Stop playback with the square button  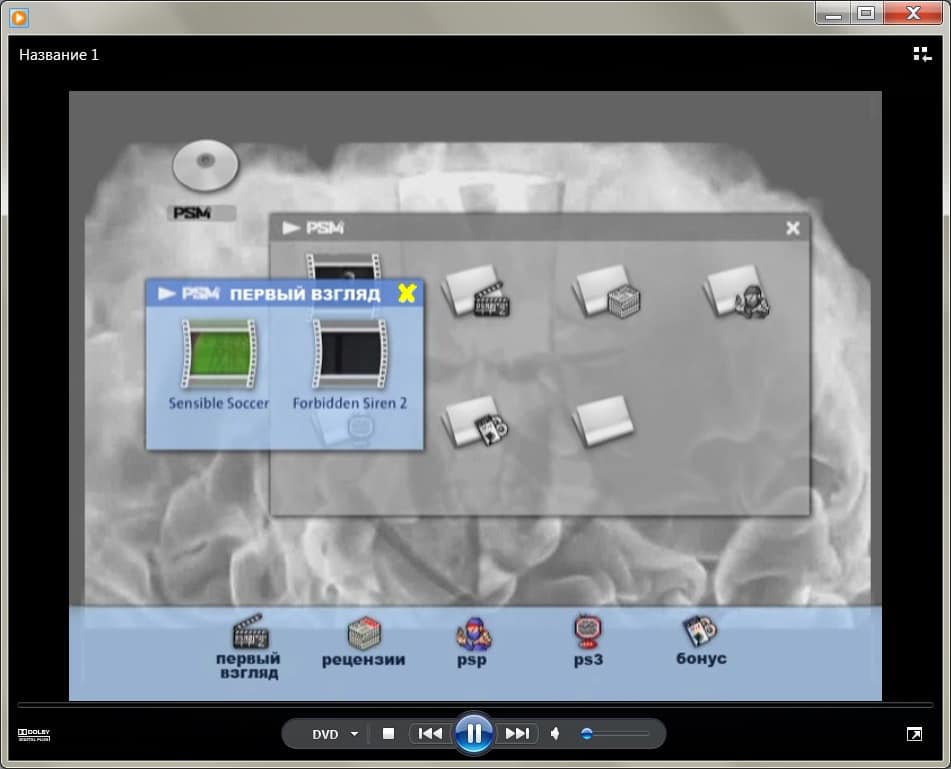(389, 734)
